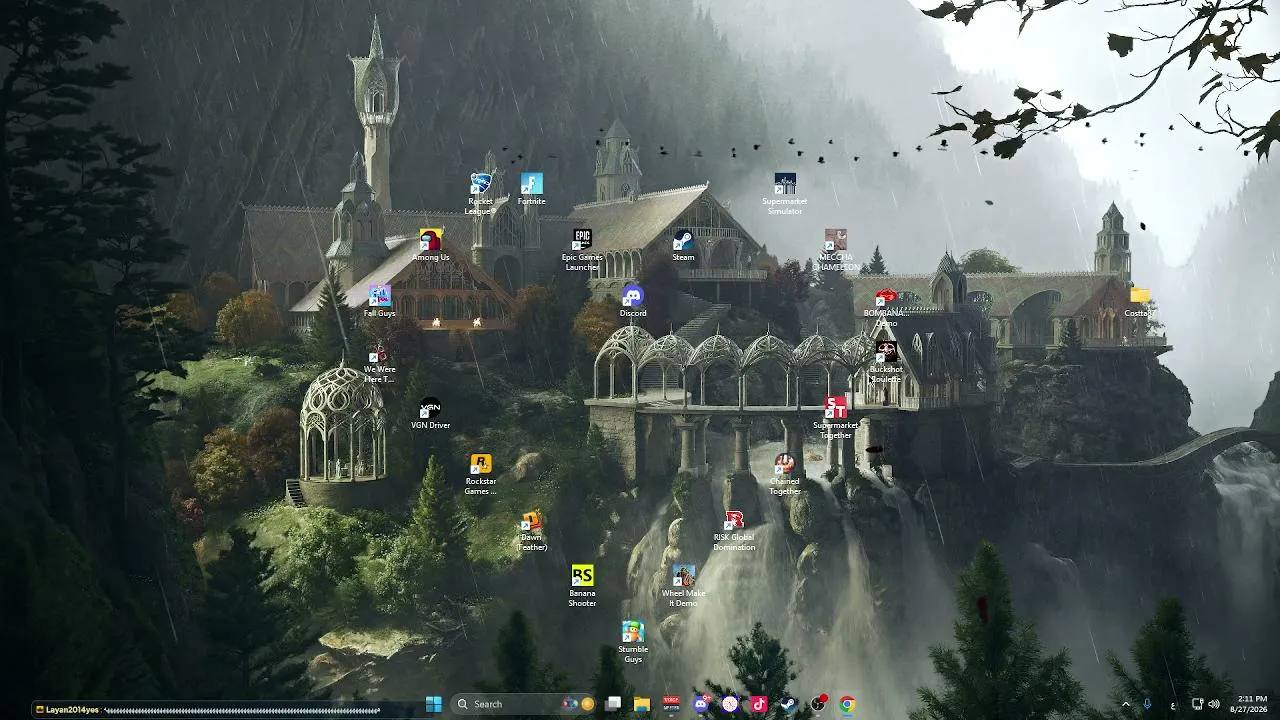Viewport: 1280px width, 720px height.
Task: Select the Fall Guys desktop icon
Action: [380, 302]
